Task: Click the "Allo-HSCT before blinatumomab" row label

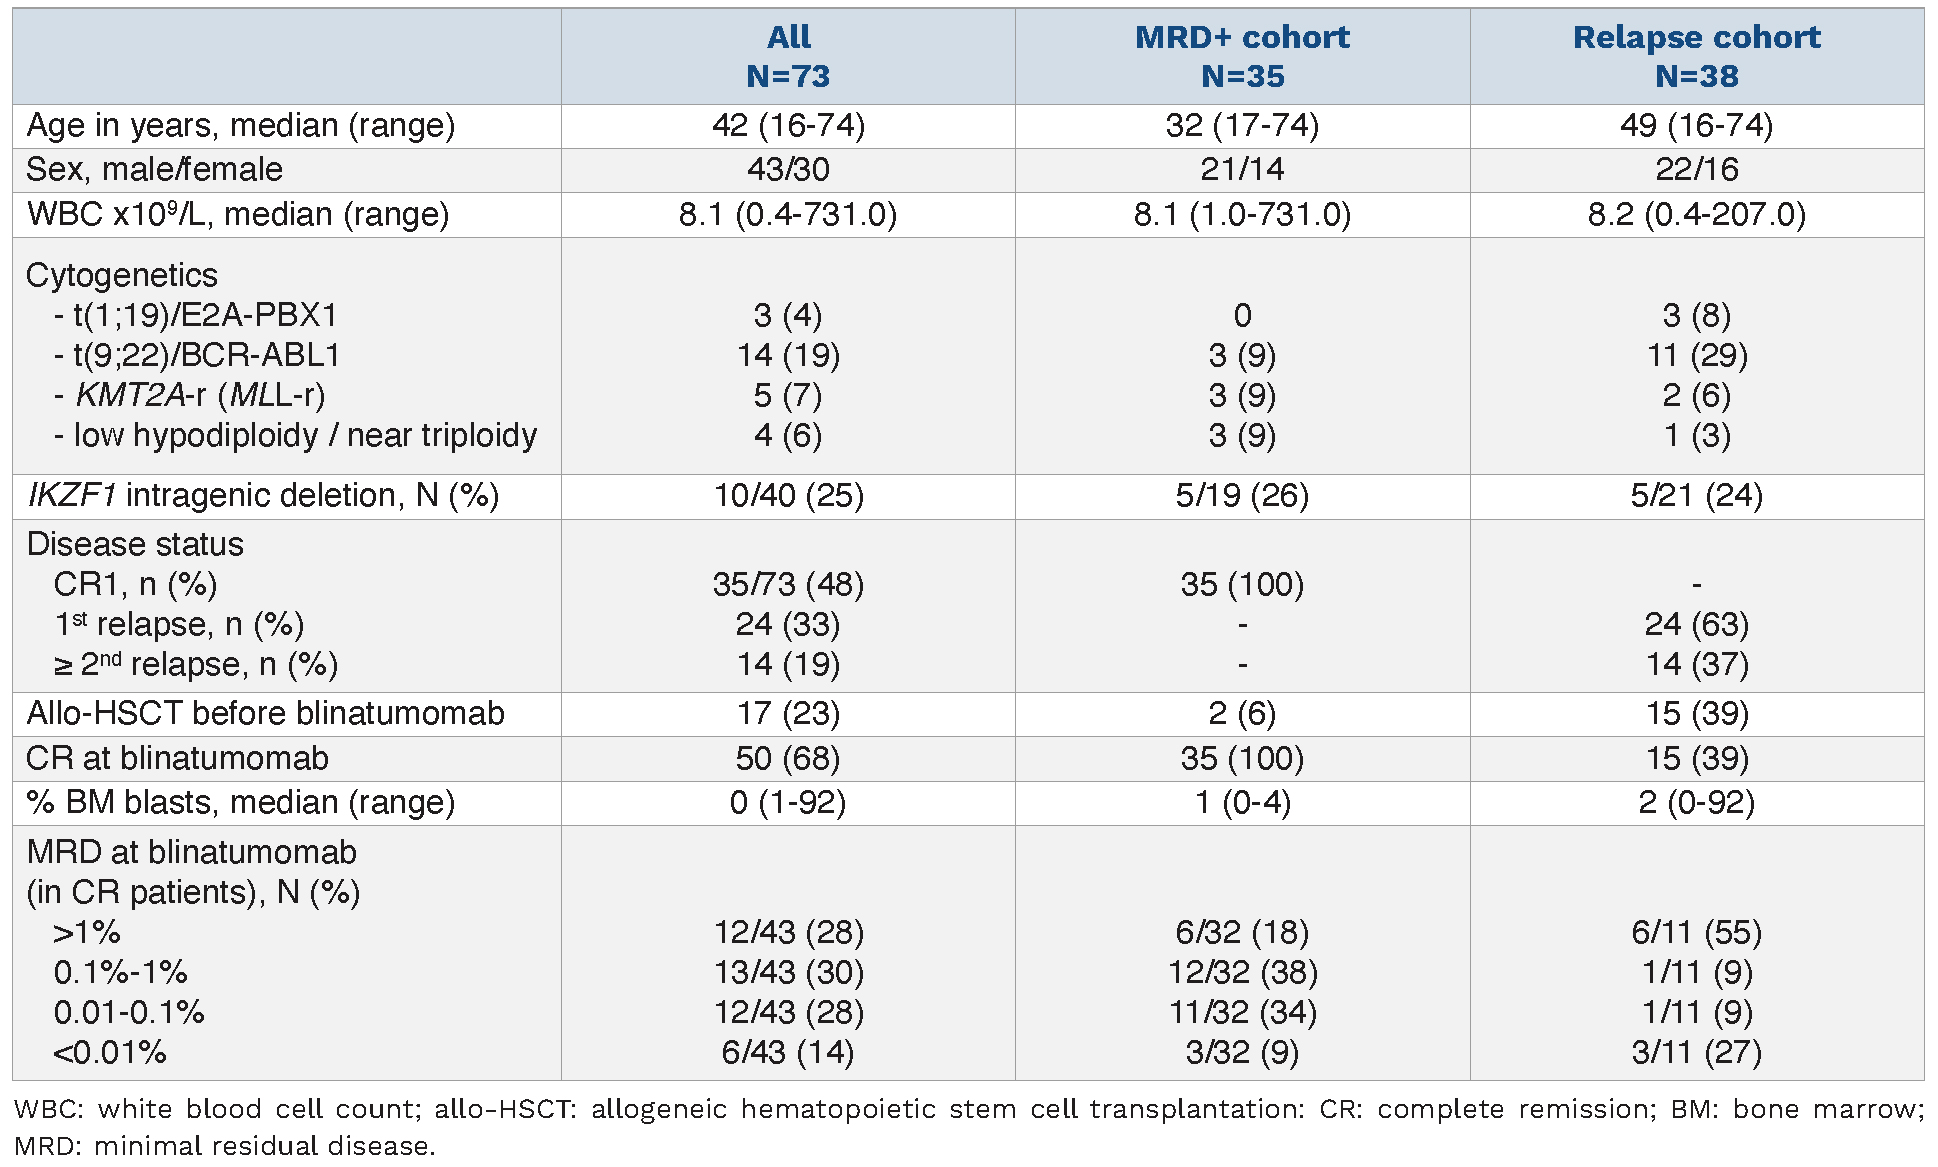Action: point(265,714)
